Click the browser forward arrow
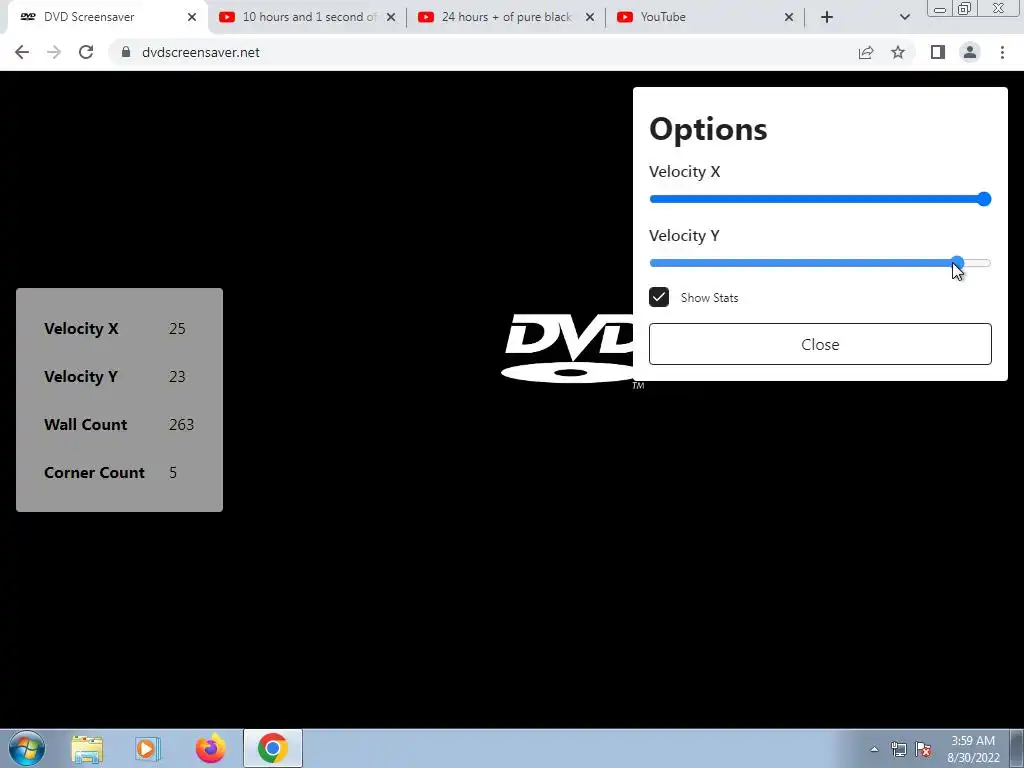This screenshot has width=1024, height=768. (54, 52)
